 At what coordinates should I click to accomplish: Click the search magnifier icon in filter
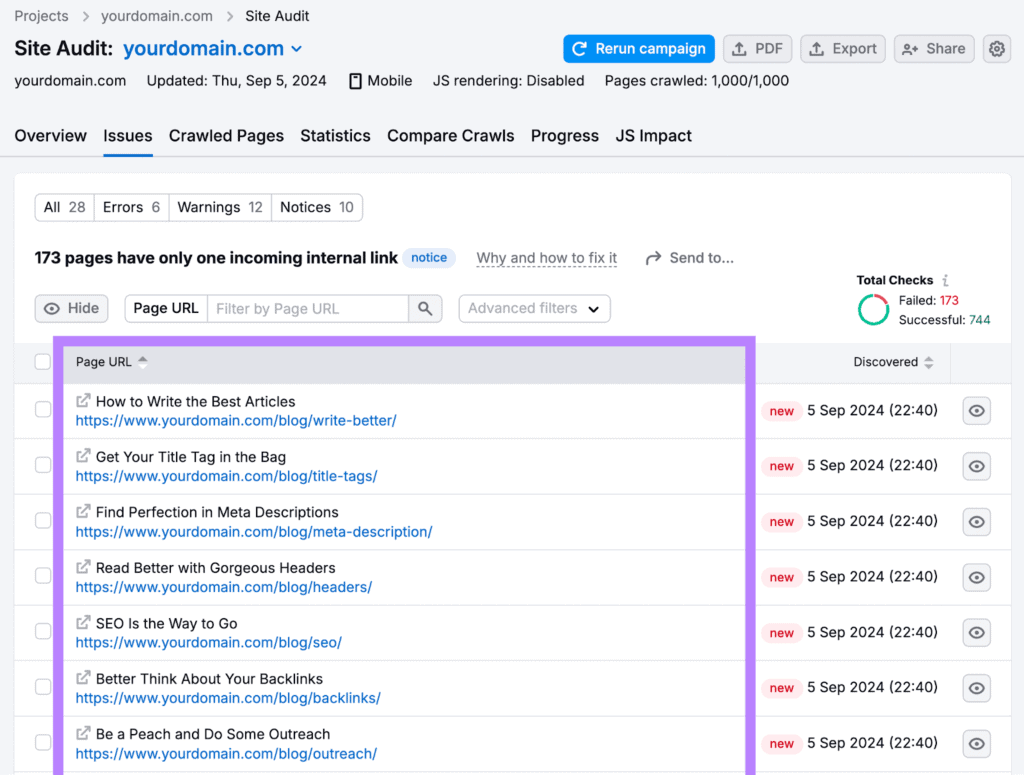[425, 309]
